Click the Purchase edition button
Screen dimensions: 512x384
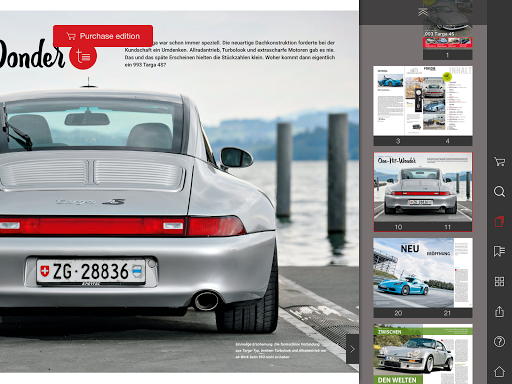pyautogui.click(x=103, y=36)
